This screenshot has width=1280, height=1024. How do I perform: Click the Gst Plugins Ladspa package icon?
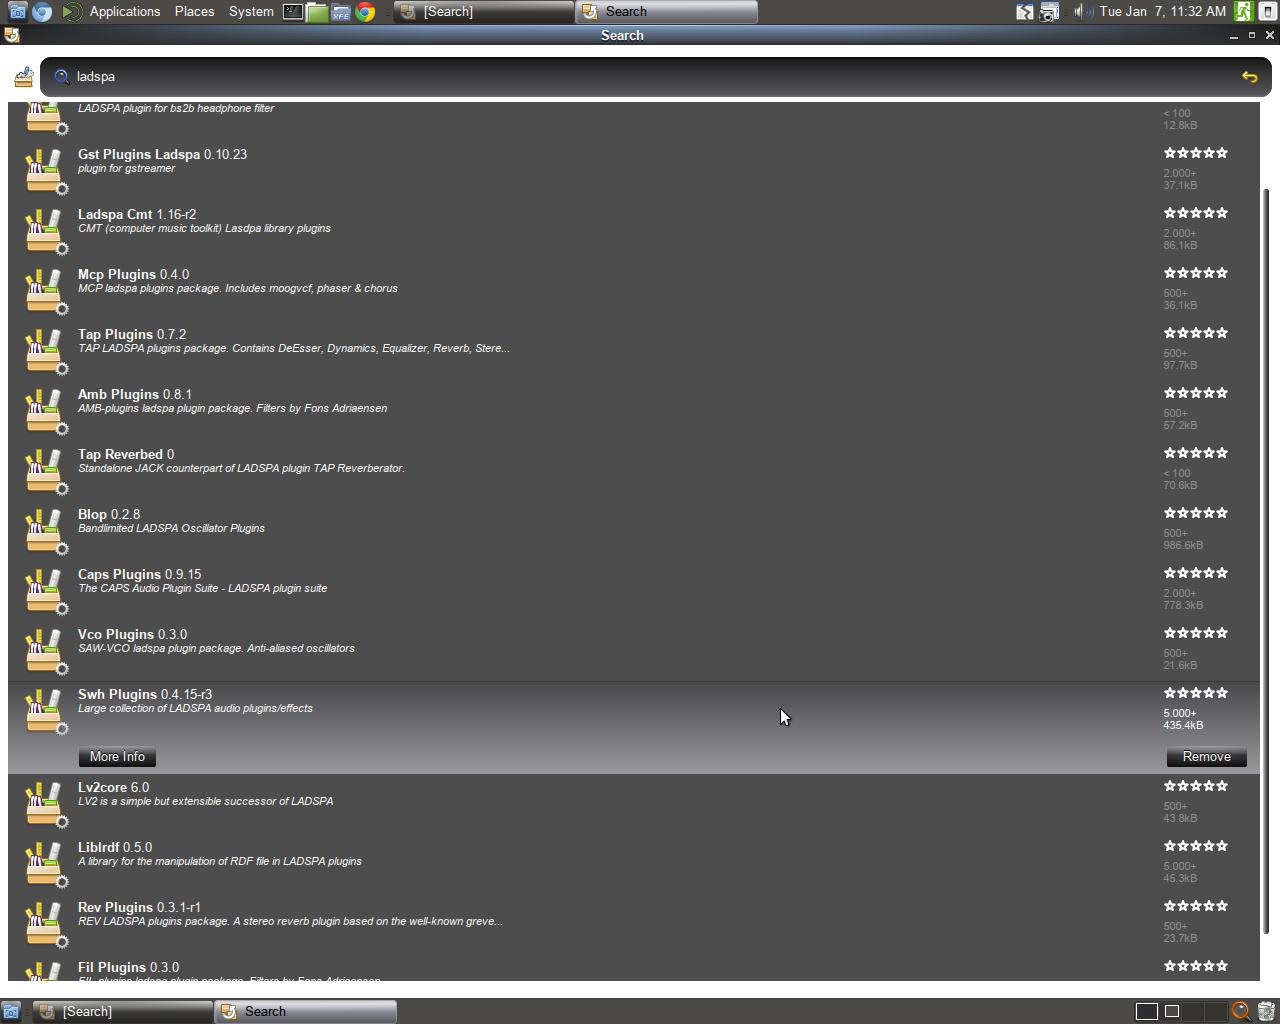(x=45, y=170)
